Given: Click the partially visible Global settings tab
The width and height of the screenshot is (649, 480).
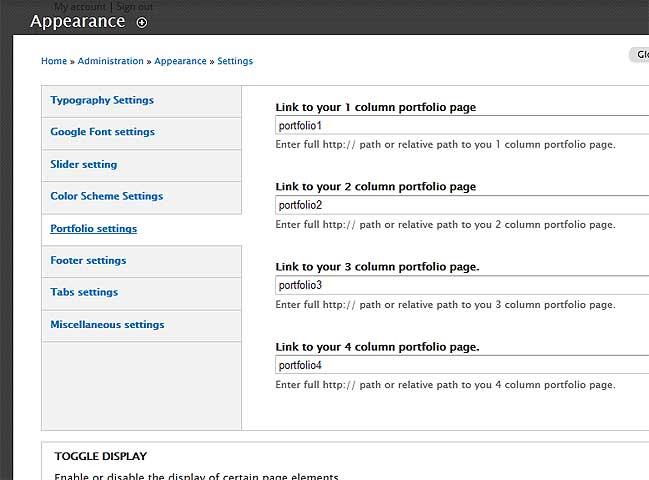Looking at the screenshot, I should [x=639, y=55].
